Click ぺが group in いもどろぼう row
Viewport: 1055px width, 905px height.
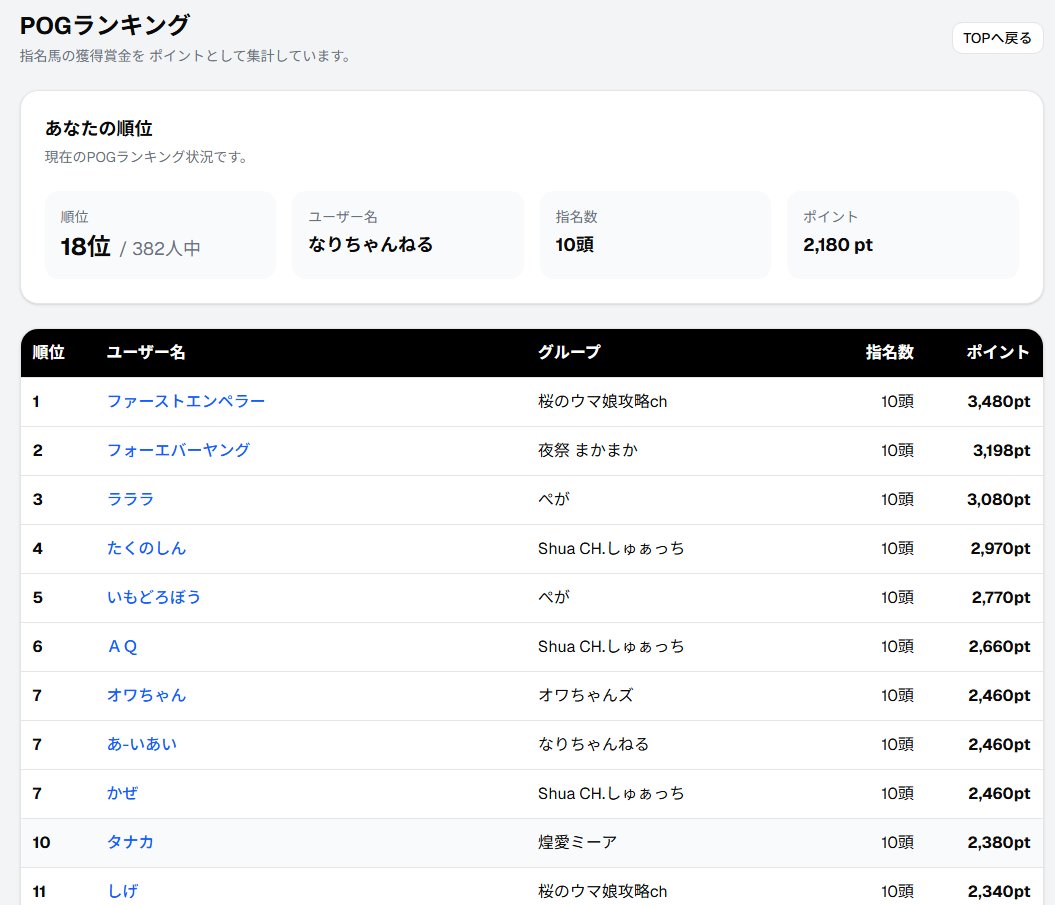554,598
